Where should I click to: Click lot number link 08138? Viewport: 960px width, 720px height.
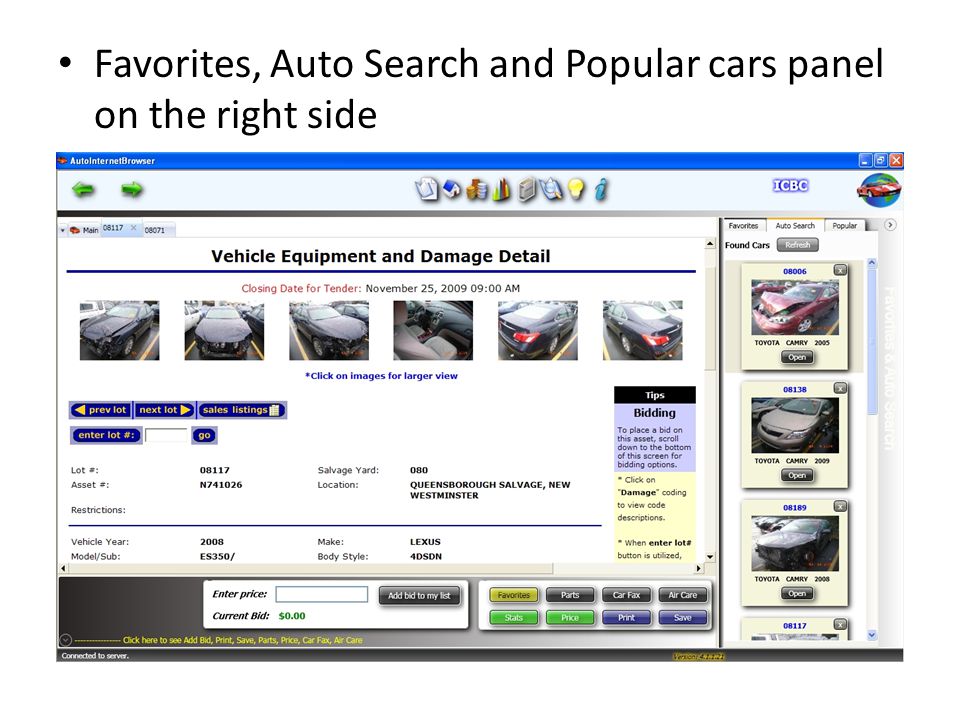point(795,389)
